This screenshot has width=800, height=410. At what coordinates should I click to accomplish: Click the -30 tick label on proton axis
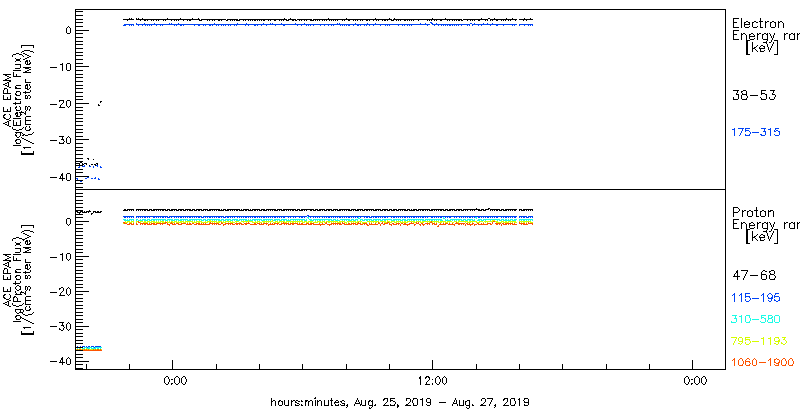(59, 325)
